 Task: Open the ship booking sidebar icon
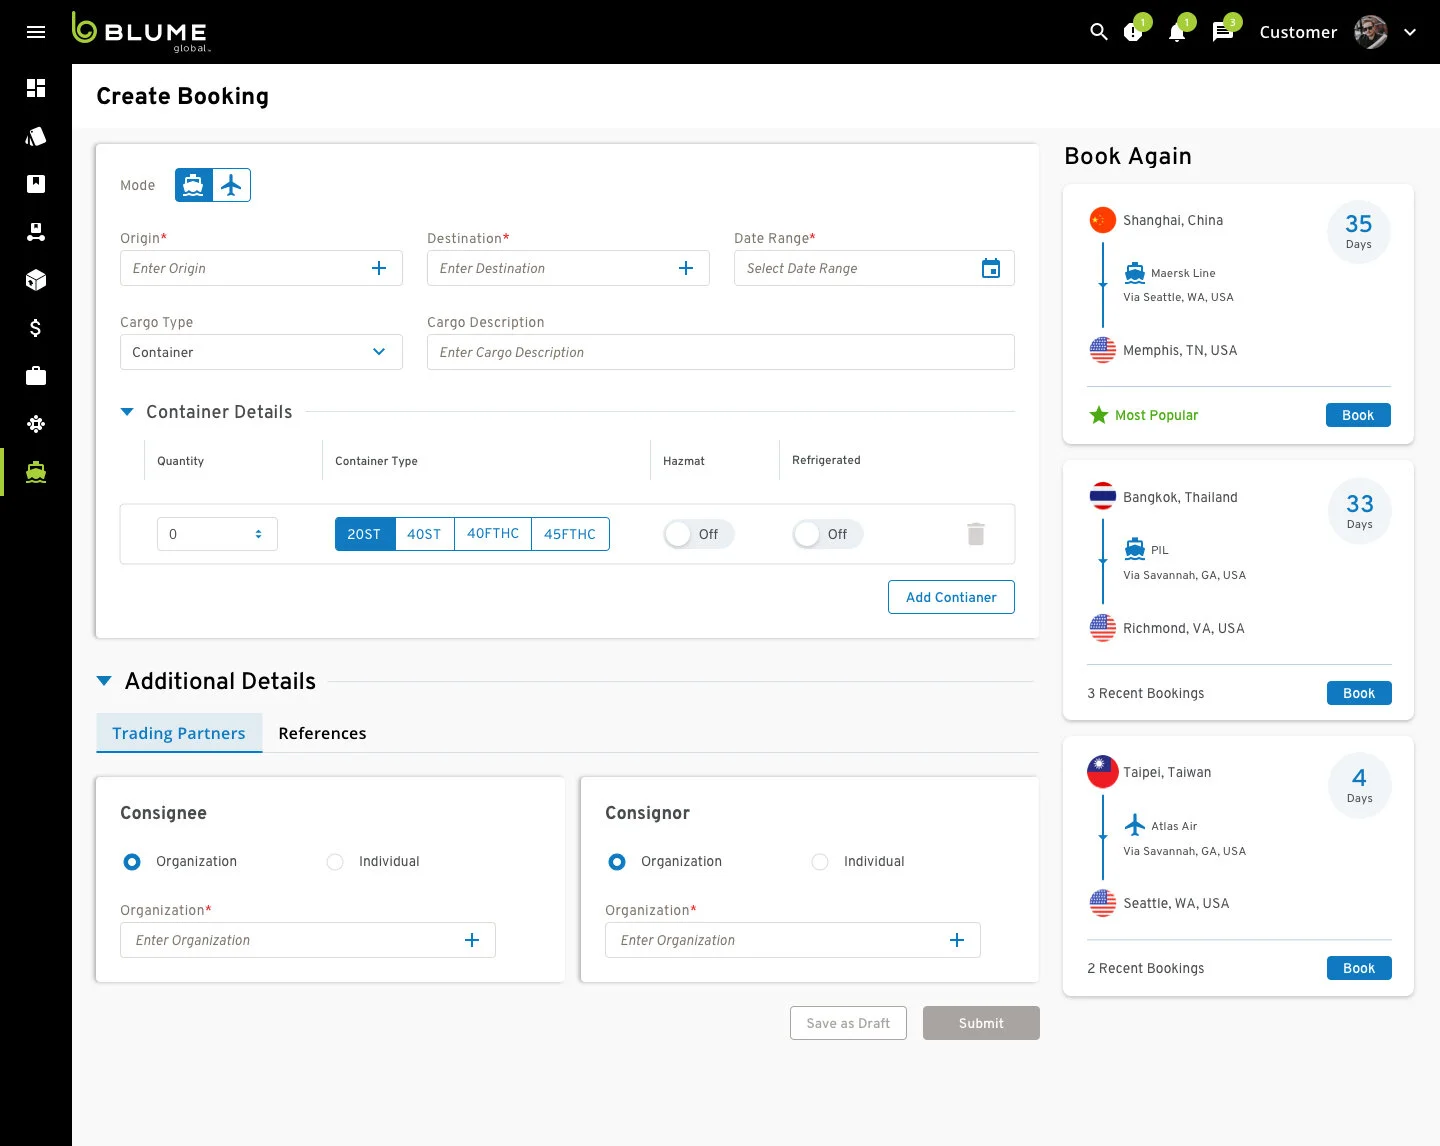[36, 472]
